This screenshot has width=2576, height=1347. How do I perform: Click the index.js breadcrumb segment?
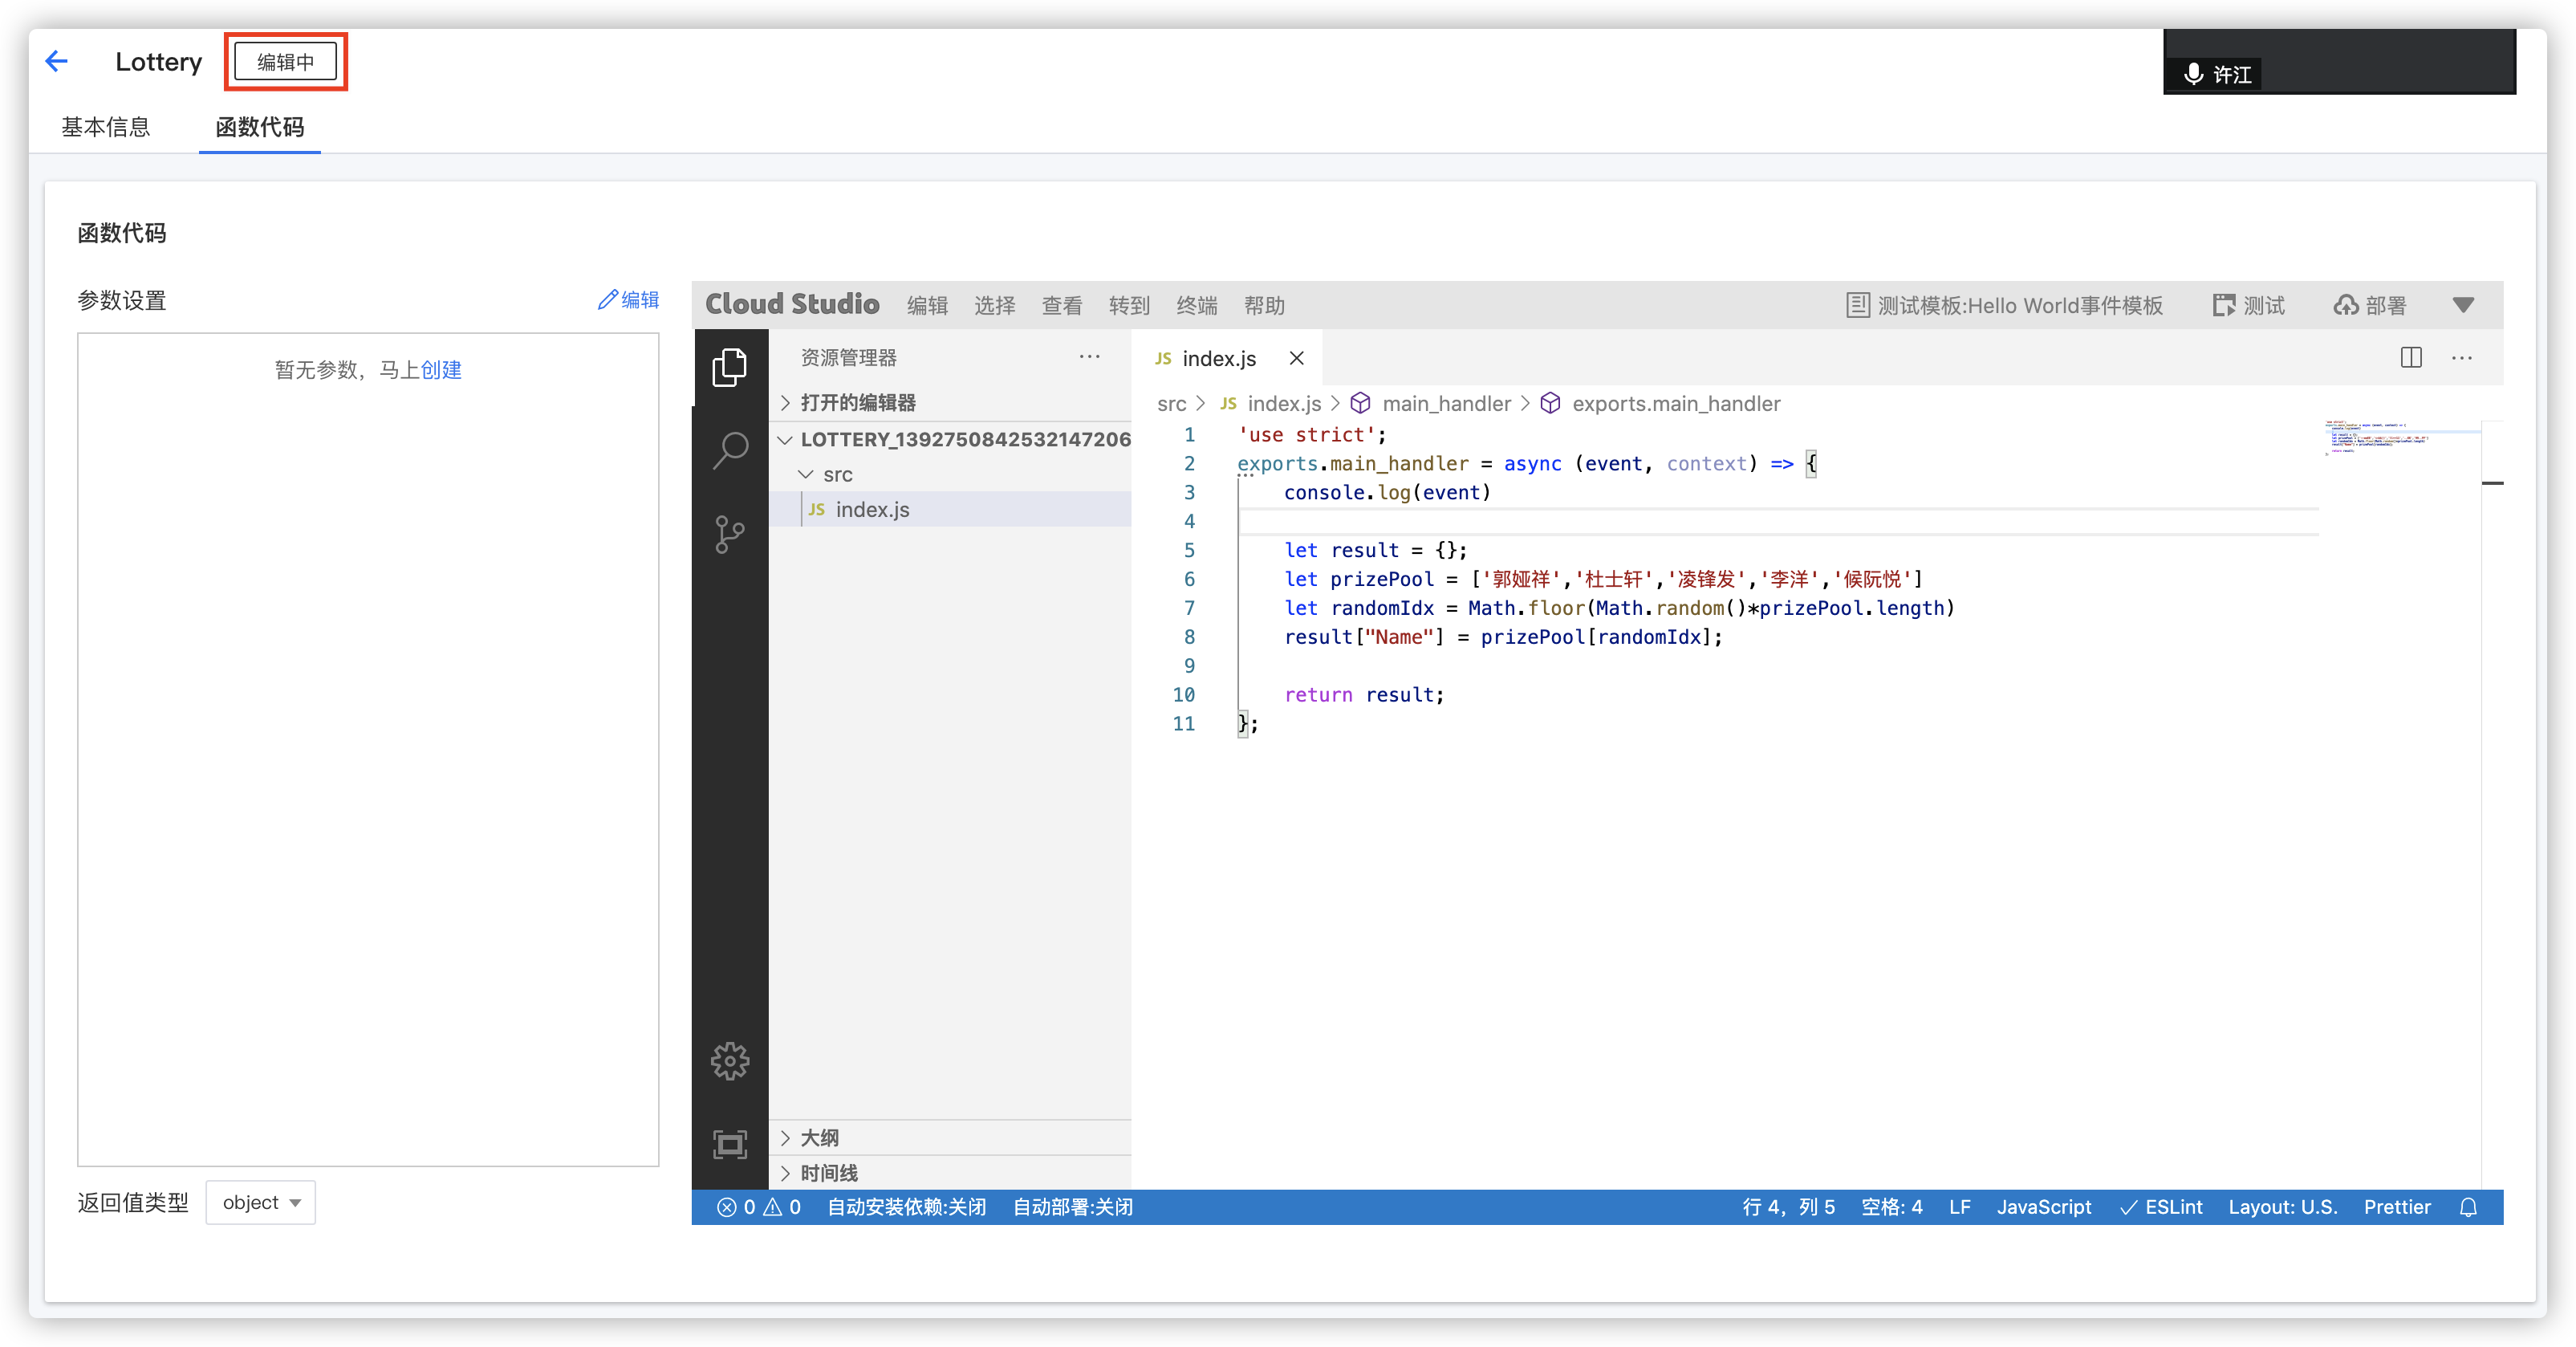1271,403
